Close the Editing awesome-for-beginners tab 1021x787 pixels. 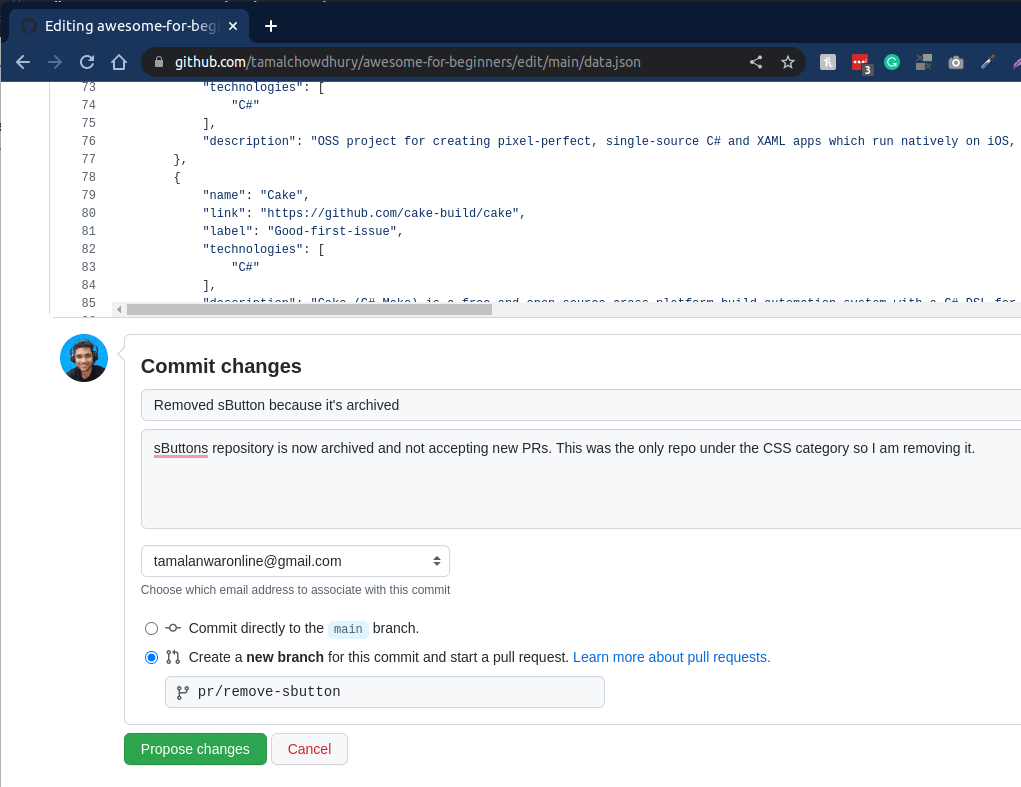click(233, 26)
